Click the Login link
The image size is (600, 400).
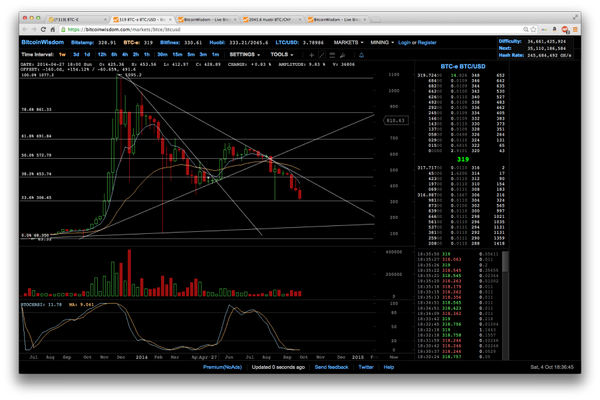point(404,42)
